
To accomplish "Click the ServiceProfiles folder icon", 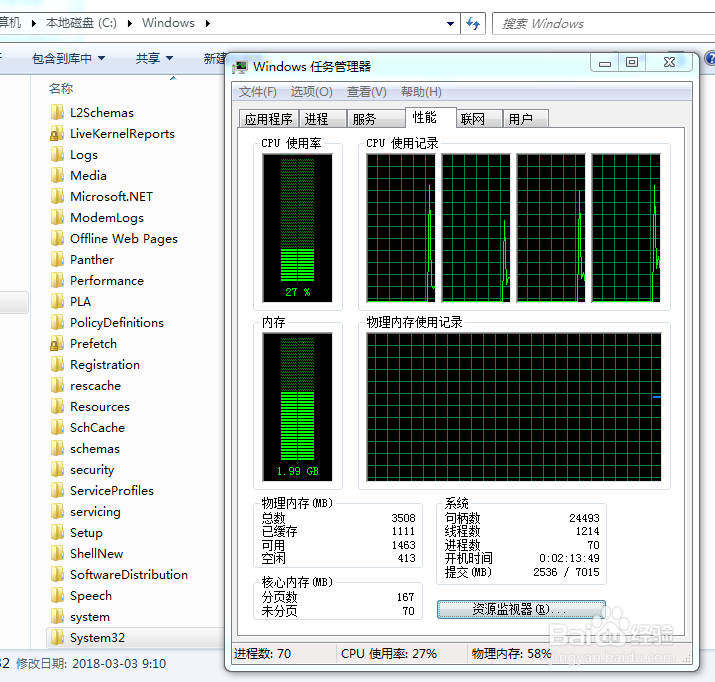I will pyautogui.click(x=57, y=490).
